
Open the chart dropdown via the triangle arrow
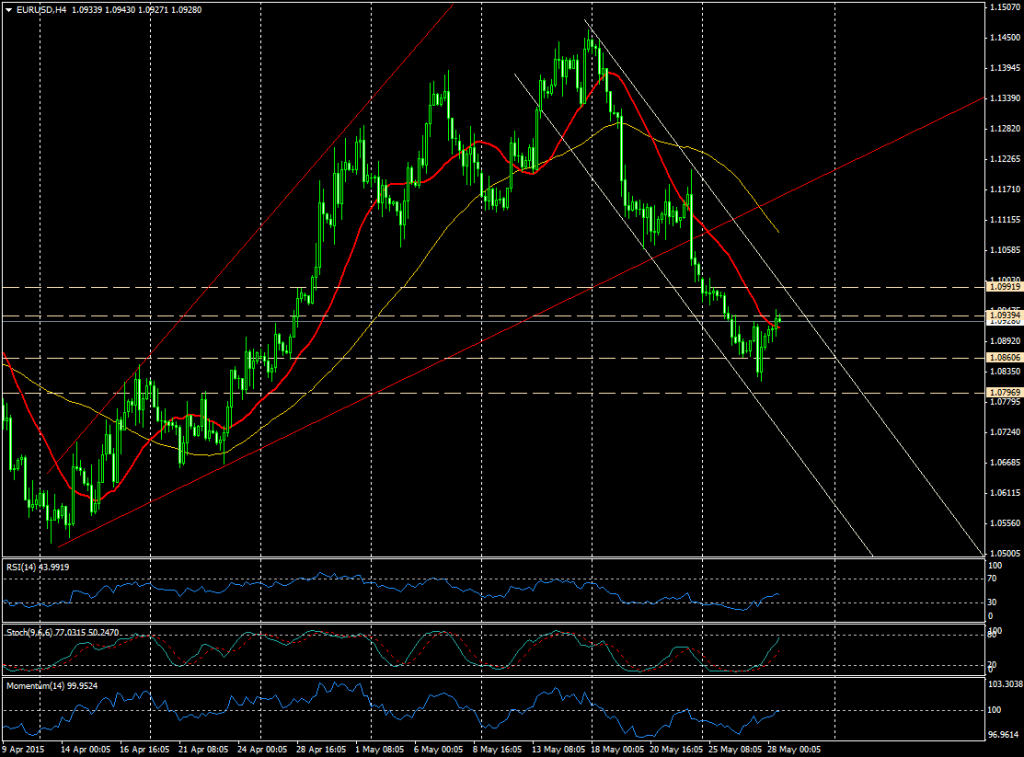click(x=9, y=10)
